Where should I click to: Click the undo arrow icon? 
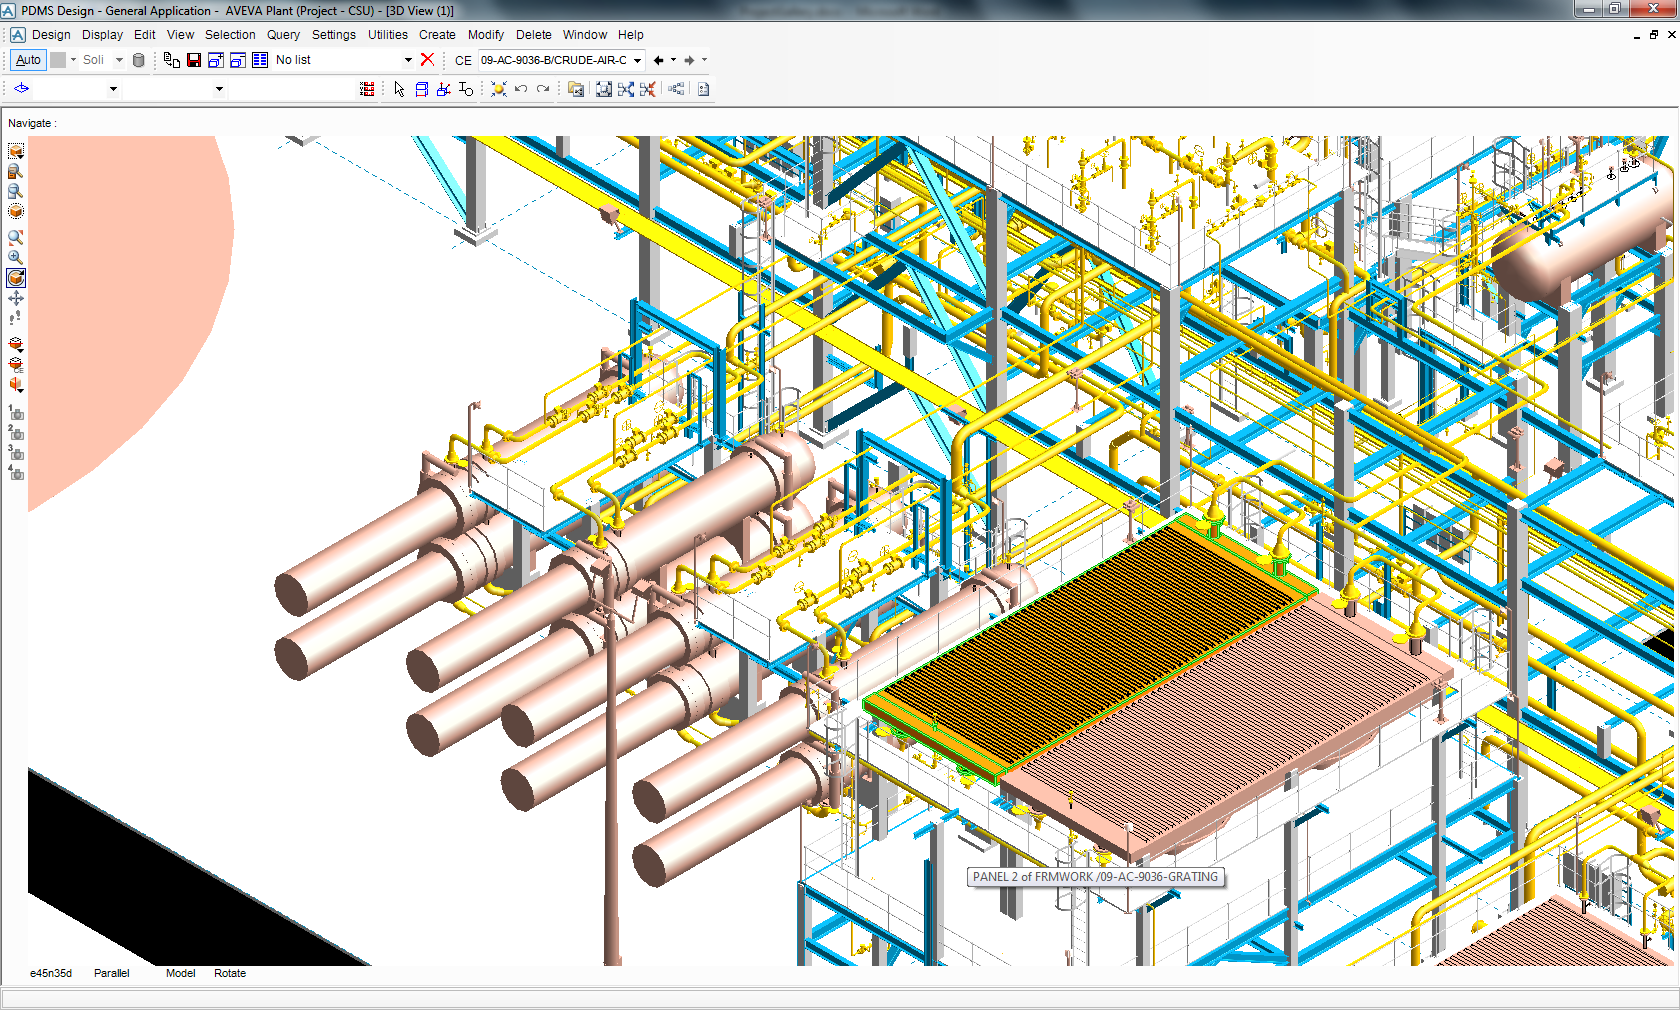(521, 89)
